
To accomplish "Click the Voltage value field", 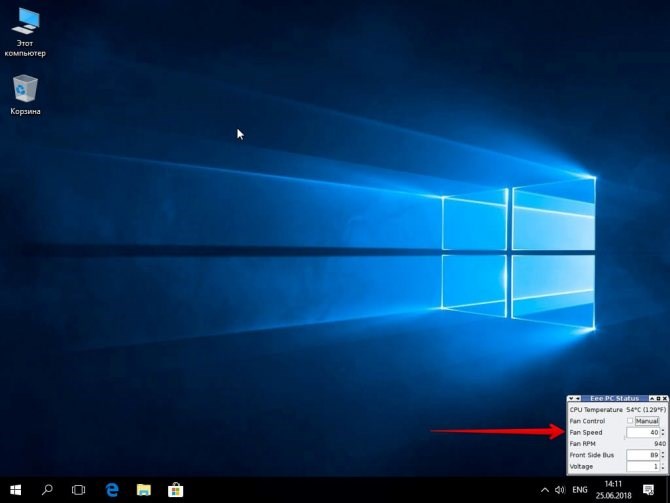I will tap(643, 466).
